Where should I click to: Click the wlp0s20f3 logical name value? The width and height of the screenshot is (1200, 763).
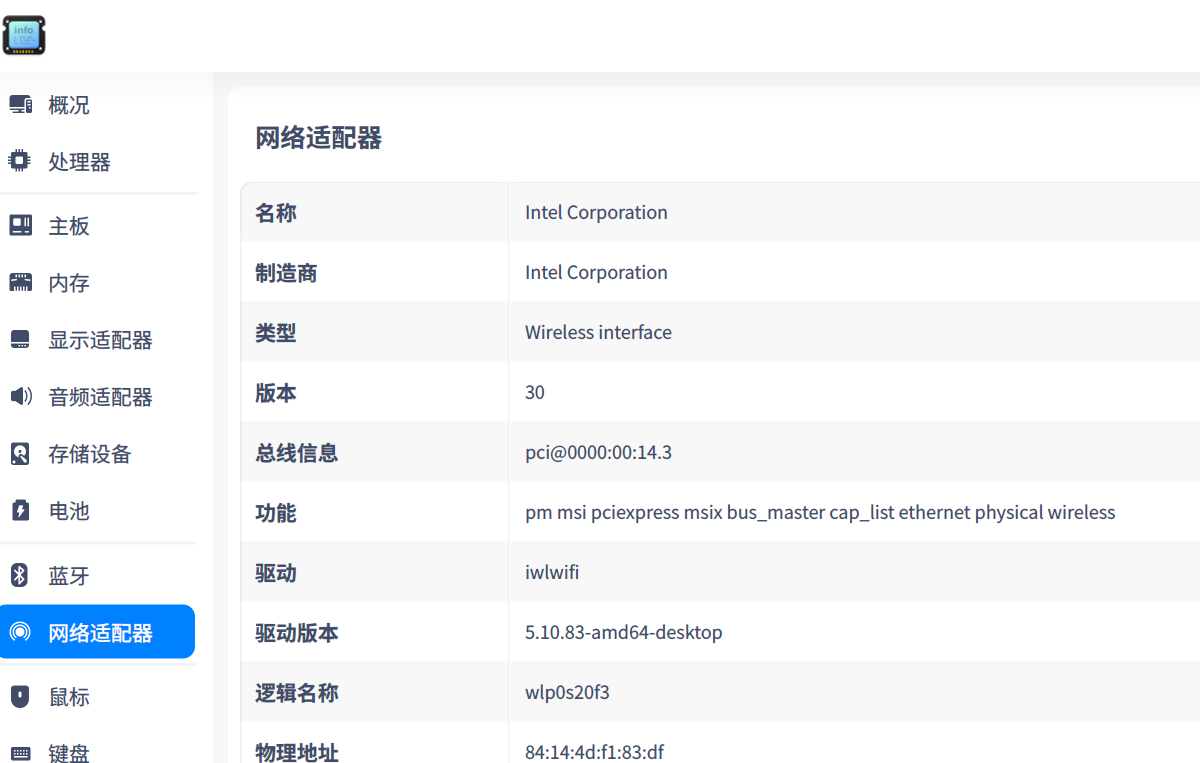[567, 692]
